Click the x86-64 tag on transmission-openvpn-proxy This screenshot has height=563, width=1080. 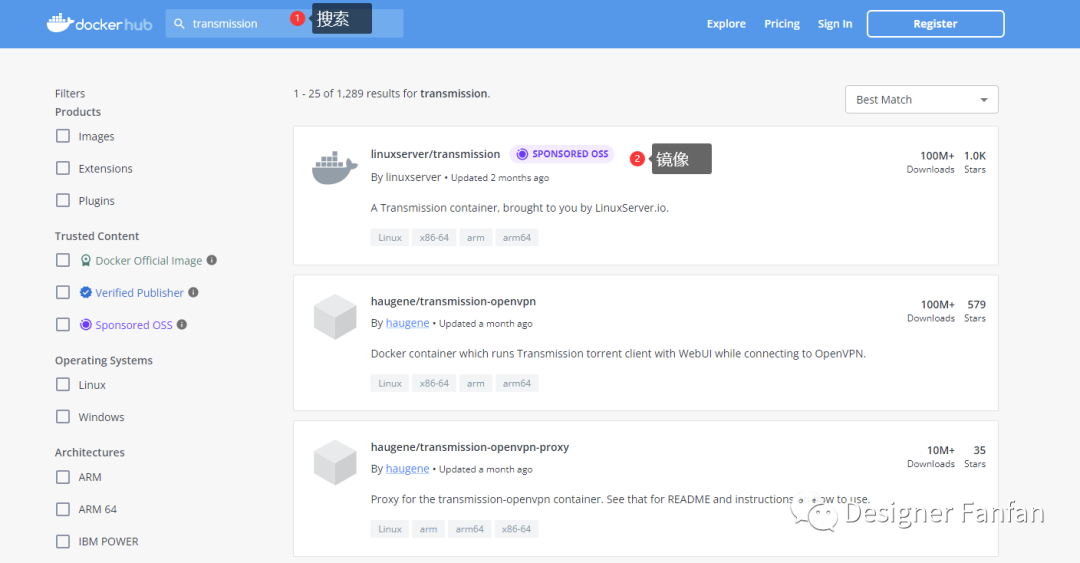click(517, 529)
